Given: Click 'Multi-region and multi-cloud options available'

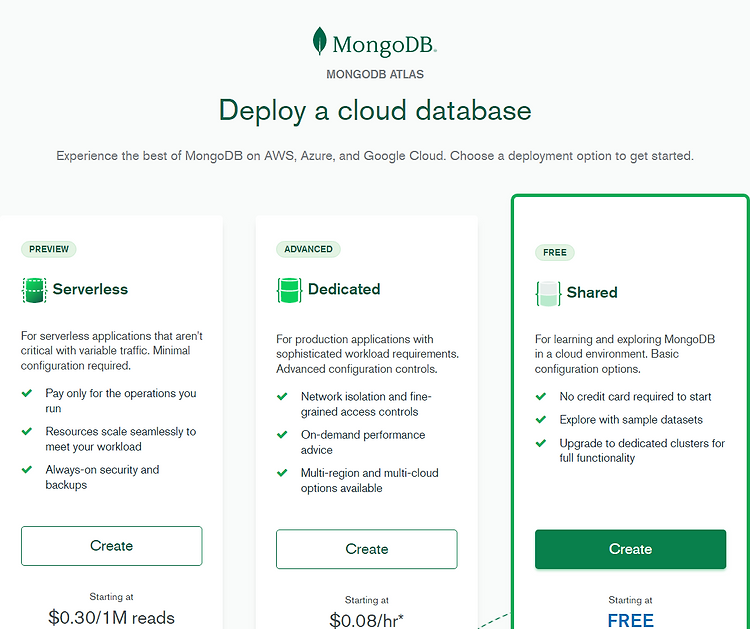Looking at the screenshot, I should point(369,481).
